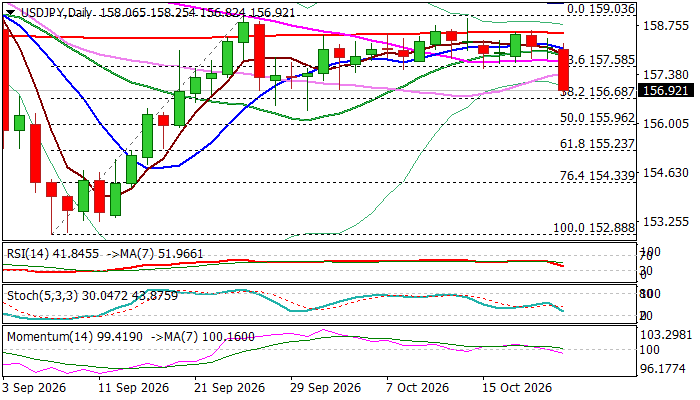Screen dimensions: 700x400
Task: Click the 23.6 157.585 Fibonacci level label
Action: (601, 60)
